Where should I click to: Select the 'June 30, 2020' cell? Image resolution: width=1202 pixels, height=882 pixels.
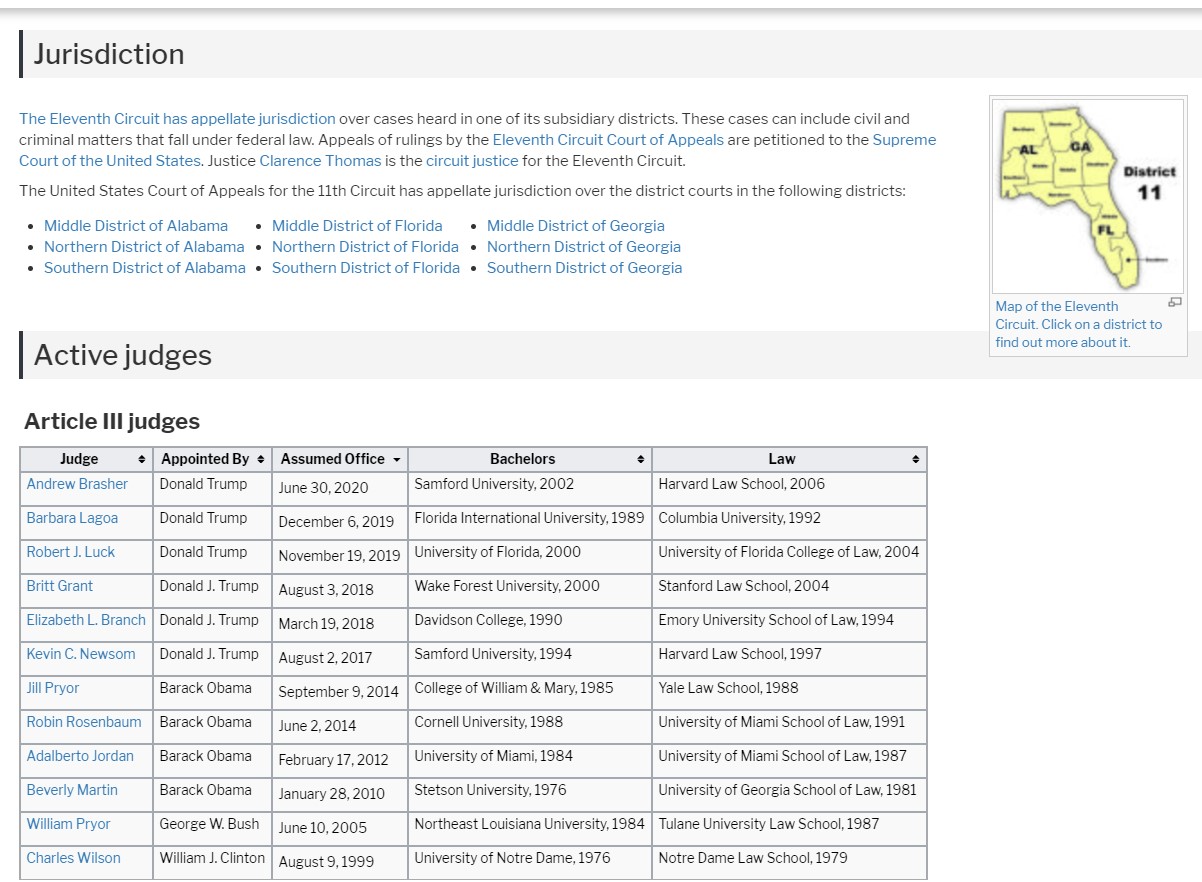[340, 488]
